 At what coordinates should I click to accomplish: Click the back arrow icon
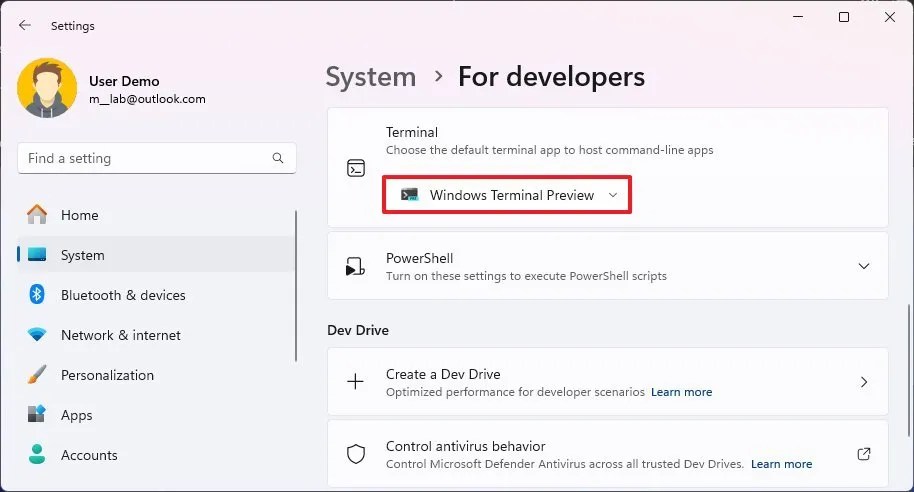24,25
